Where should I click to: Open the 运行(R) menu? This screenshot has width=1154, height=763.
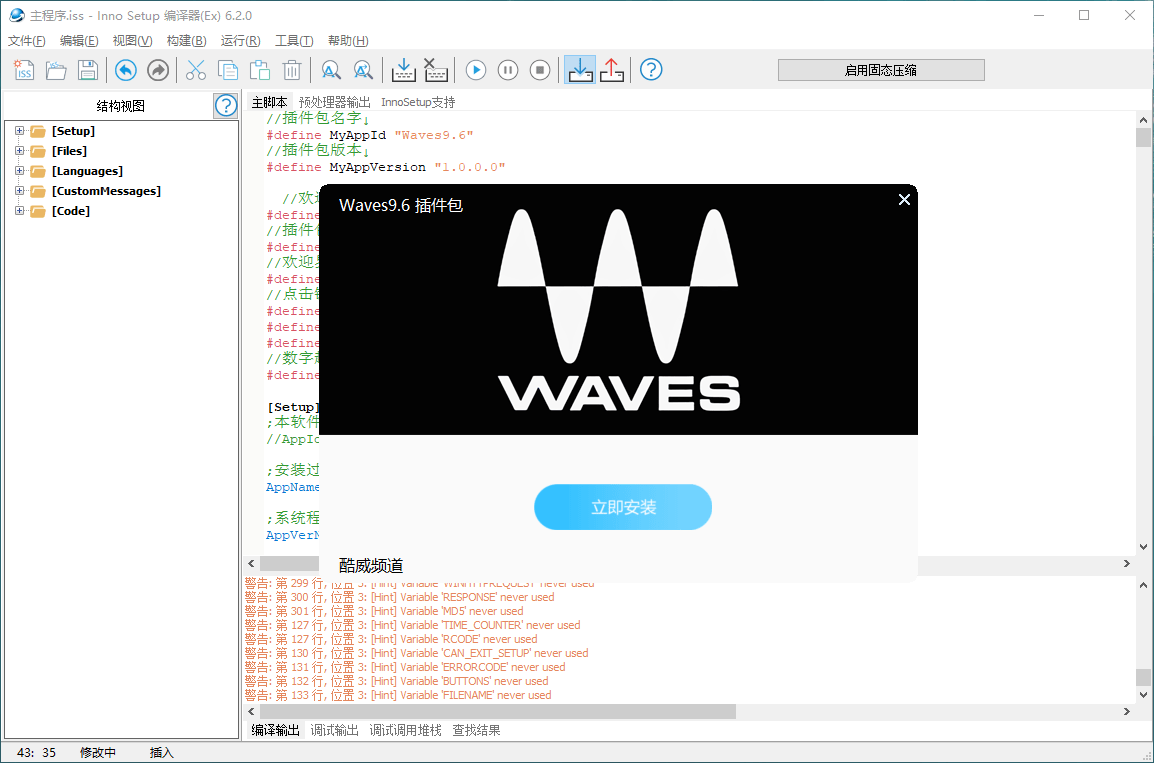pos(241,40)
